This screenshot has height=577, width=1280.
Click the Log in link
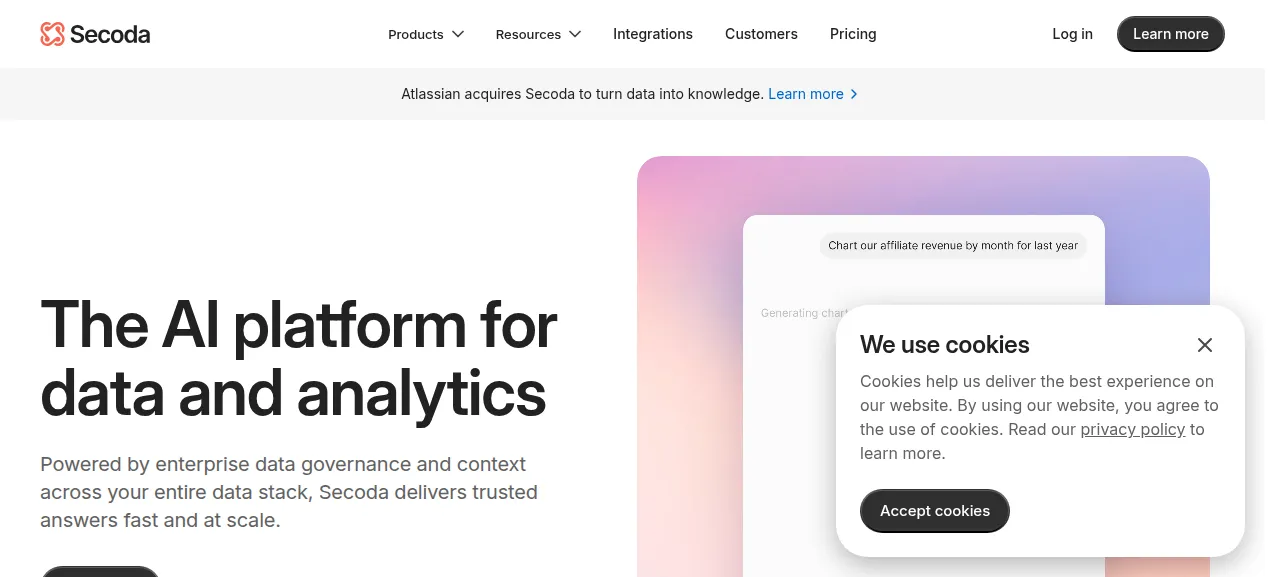click(x=1072, y=34)
